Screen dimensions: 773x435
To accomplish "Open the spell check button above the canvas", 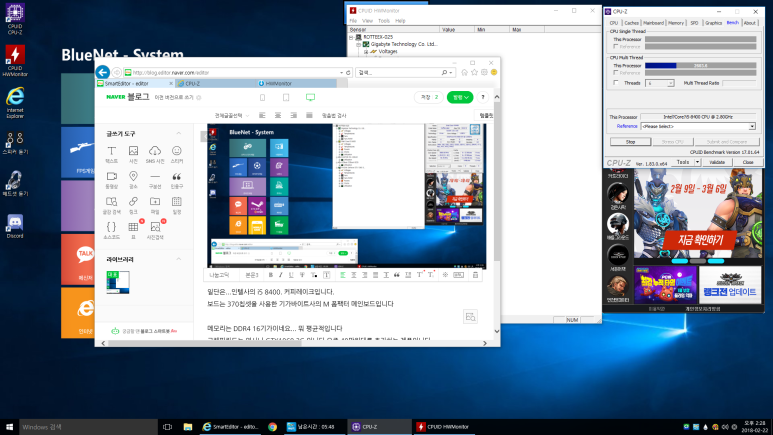I will tap(334, 115).
